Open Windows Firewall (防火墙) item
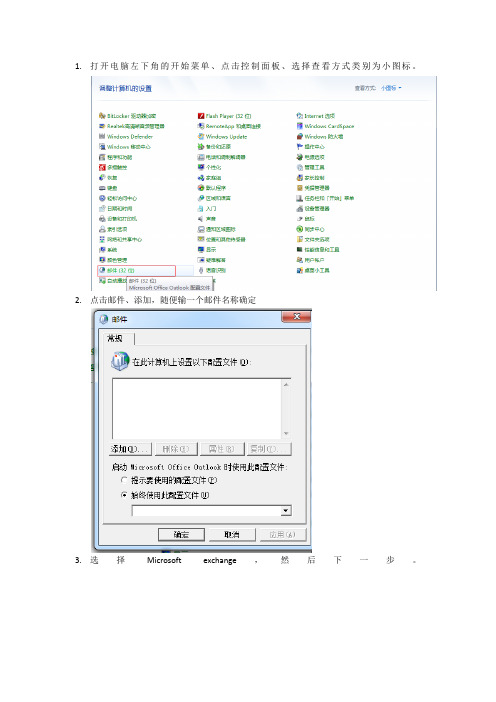The width and height of the screenshot is (496, 702). tap(320, 137)
